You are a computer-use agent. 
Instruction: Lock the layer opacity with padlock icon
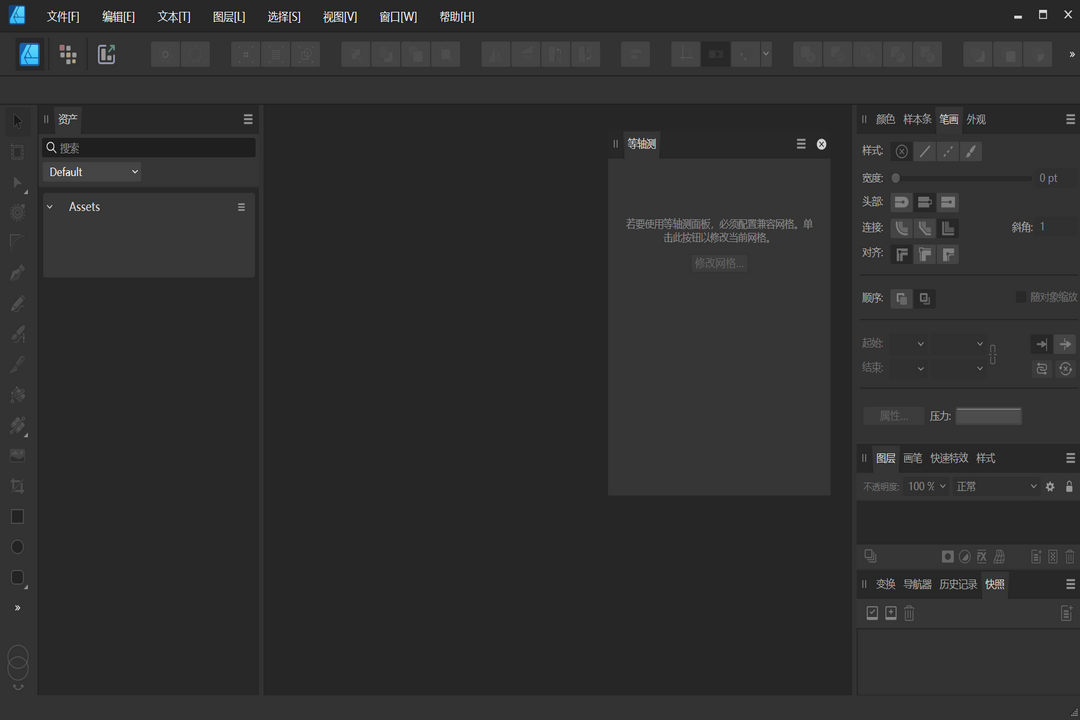1069,486
